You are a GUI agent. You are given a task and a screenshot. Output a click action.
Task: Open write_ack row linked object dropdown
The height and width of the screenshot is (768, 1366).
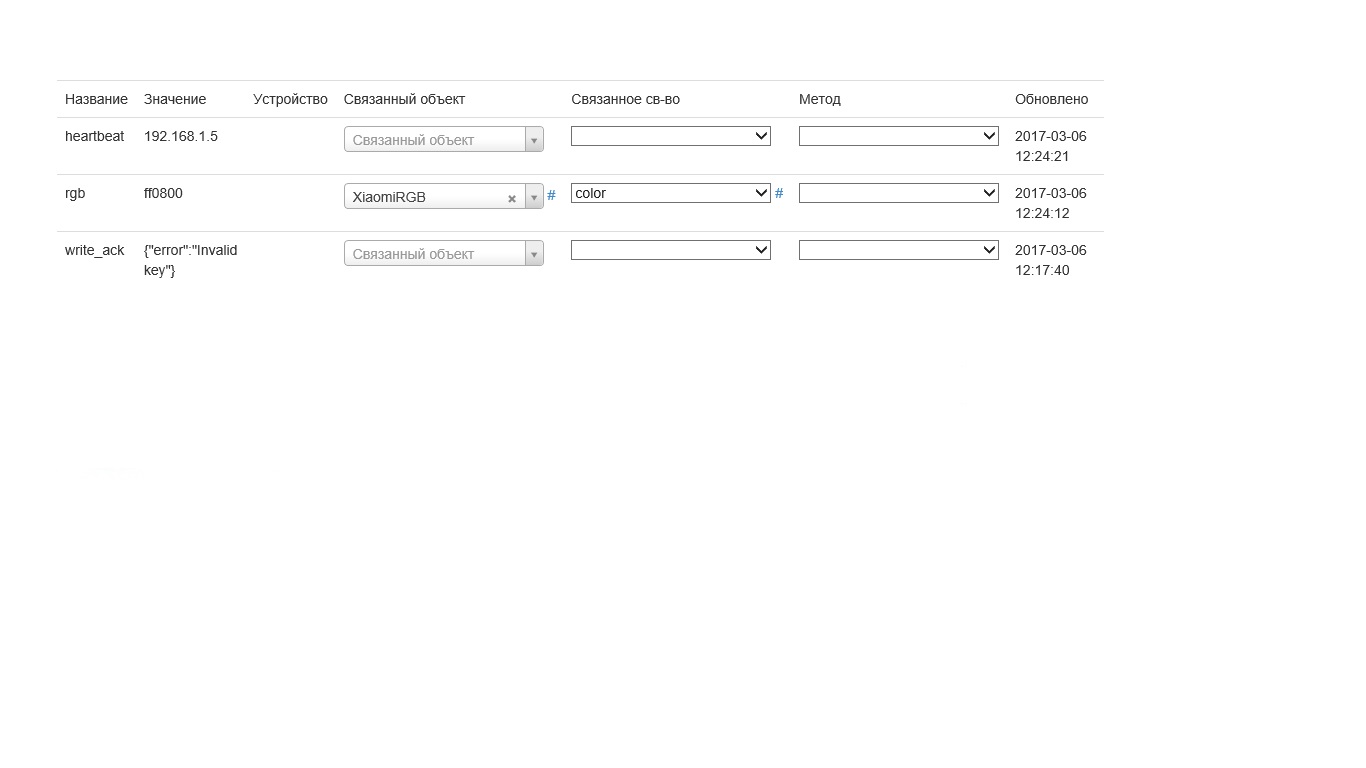tap(443, 254)
